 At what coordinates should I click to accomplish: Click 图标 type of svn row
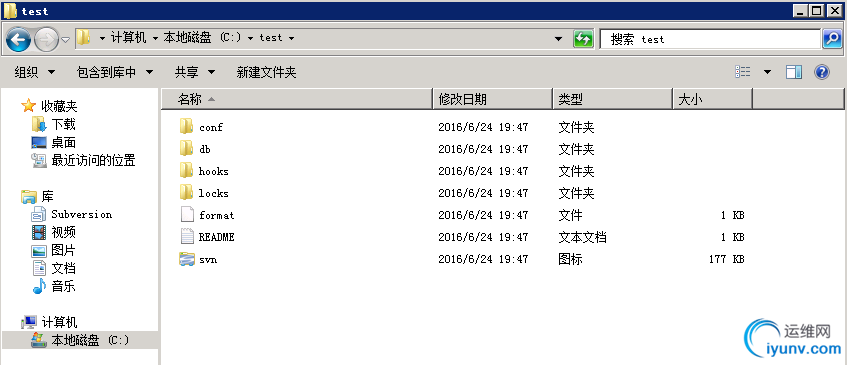click(570, 259)
